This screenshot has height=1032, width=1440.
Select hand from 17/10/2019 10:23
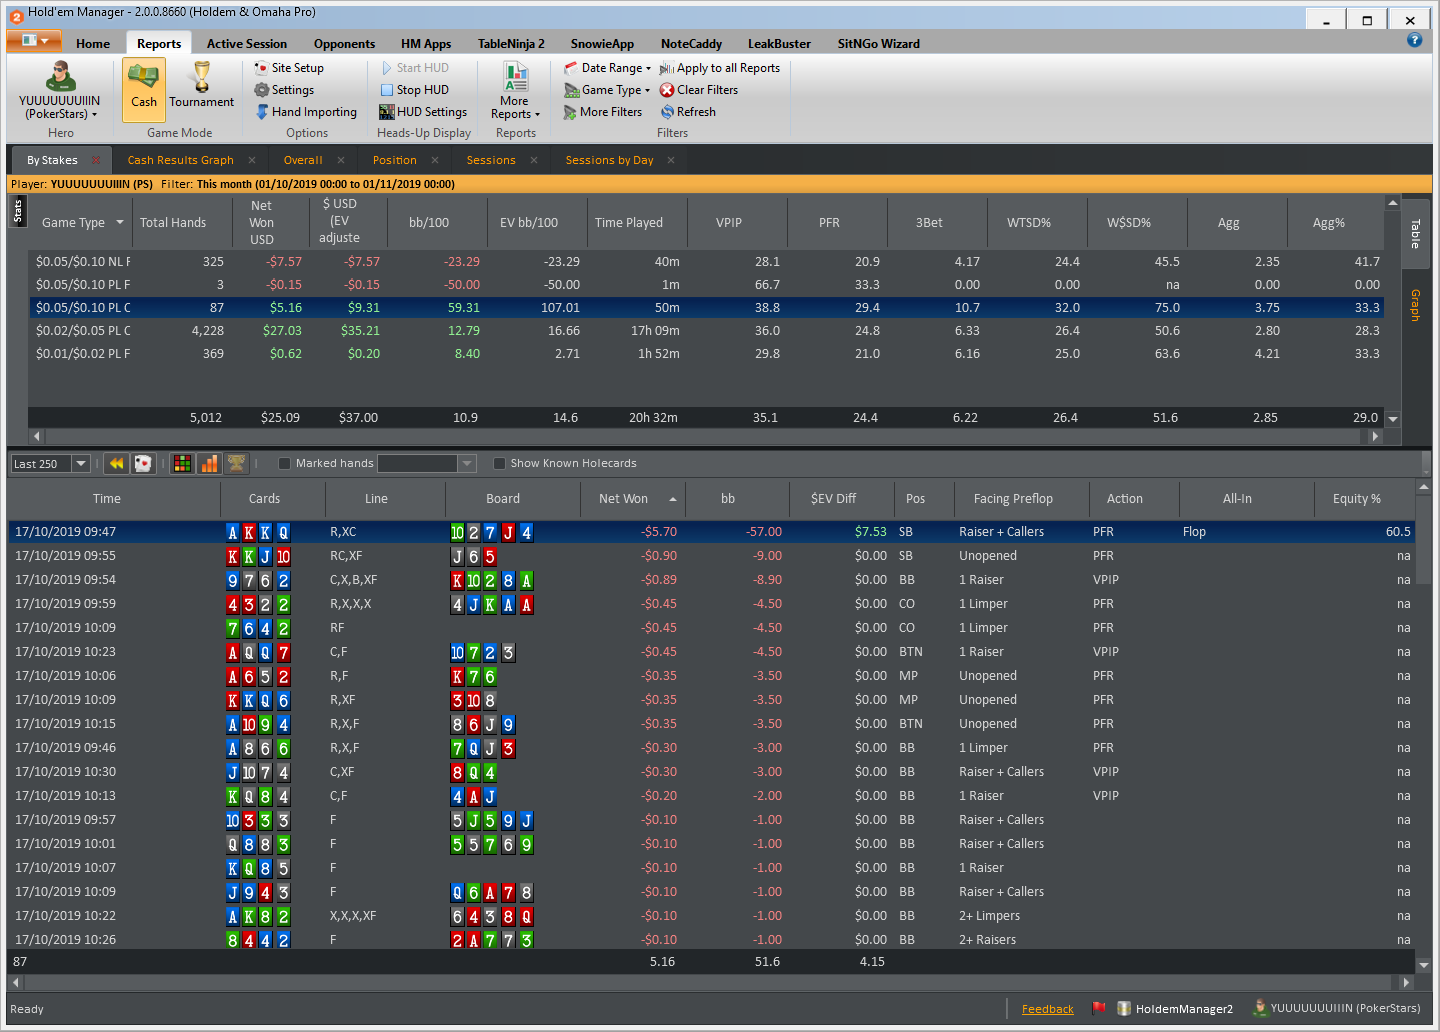tap(711, 652)
